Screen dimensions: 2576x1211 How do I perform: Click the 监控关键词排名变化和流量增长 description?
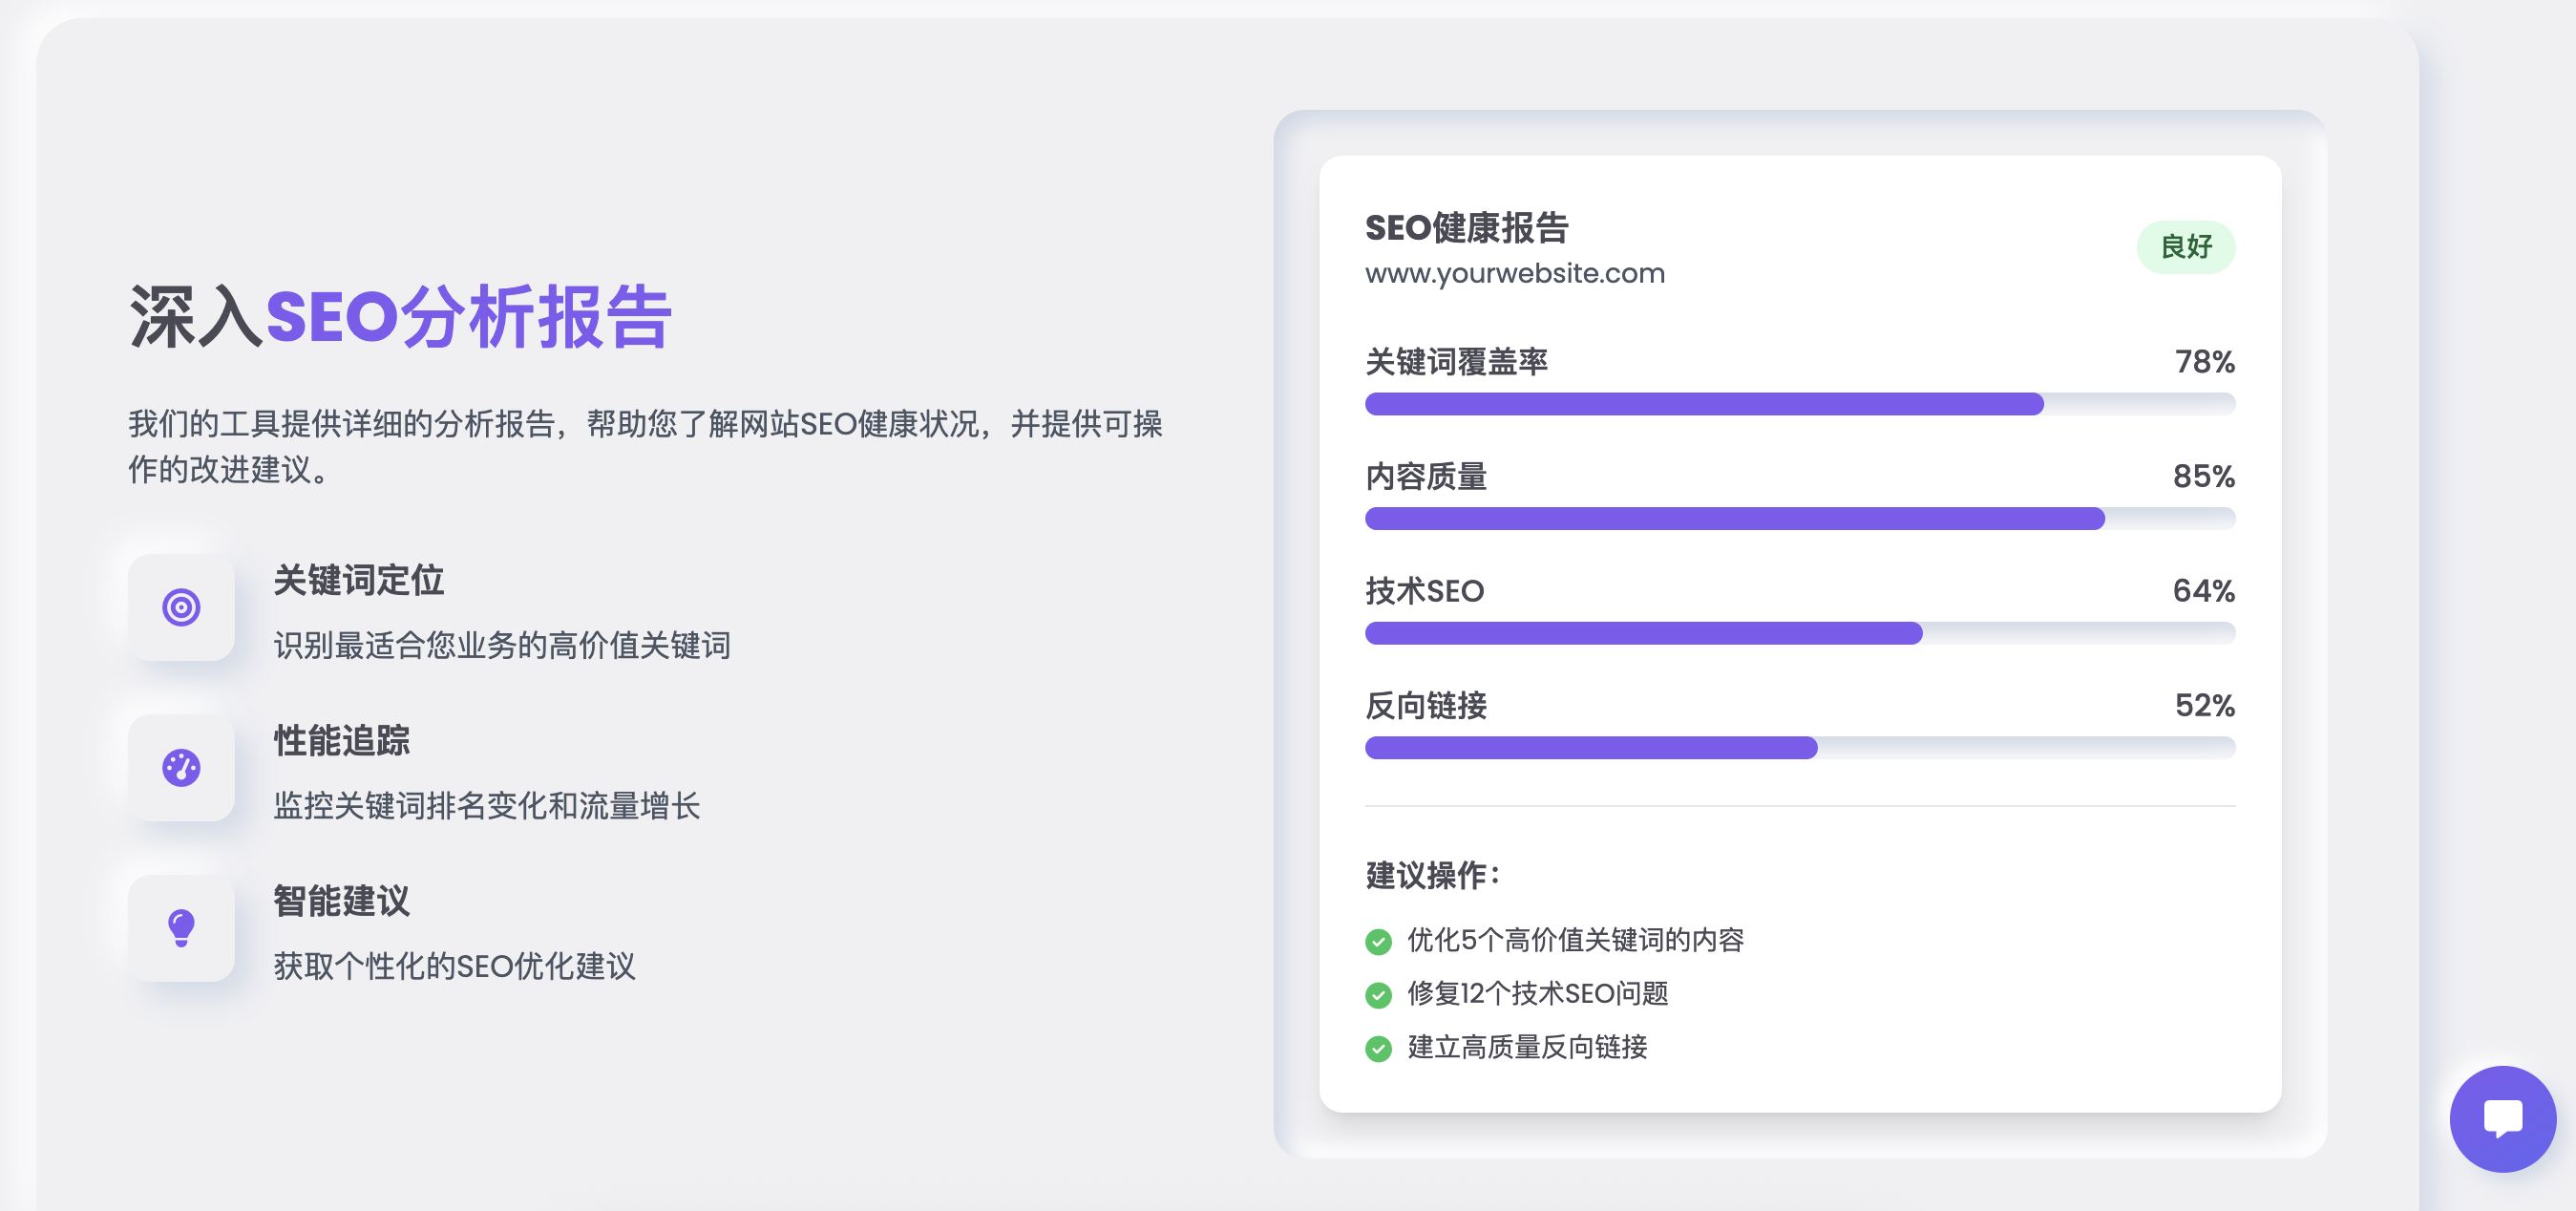coord(487,806)
